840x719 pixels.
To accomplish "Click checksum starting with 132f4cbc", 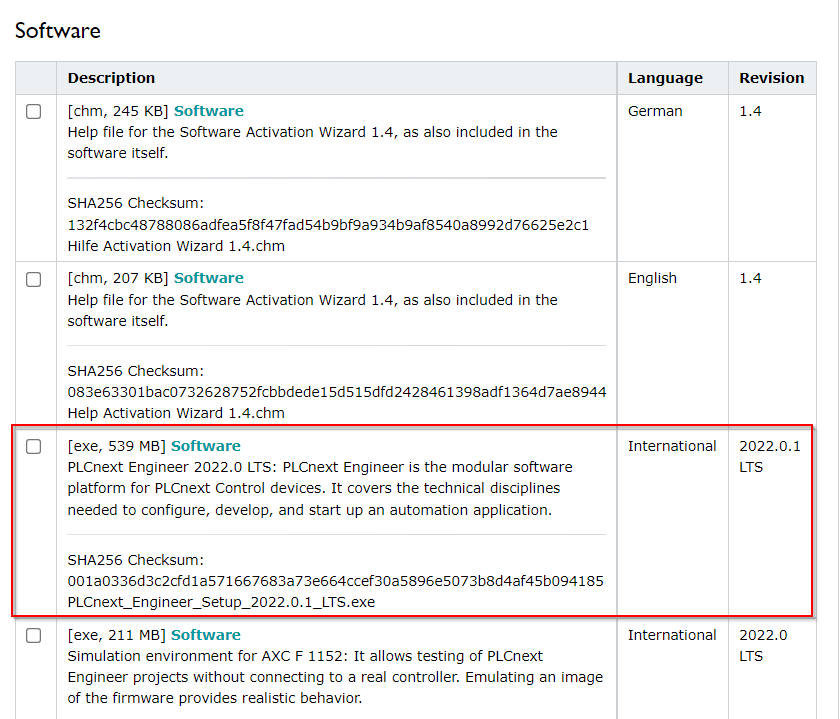I will [x=328, y=225].
